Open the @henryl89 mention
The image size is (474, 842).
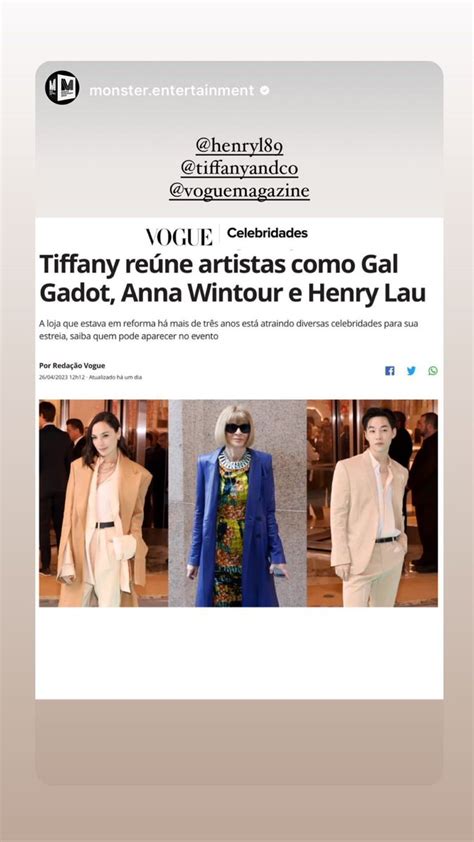click(239, 146)
